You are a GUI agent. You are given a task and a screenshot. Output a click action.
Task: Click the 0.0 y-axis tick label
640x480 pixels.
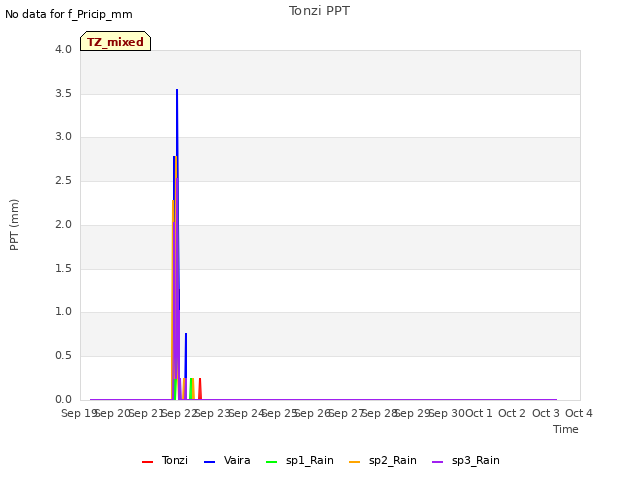(x=63, y=399)
